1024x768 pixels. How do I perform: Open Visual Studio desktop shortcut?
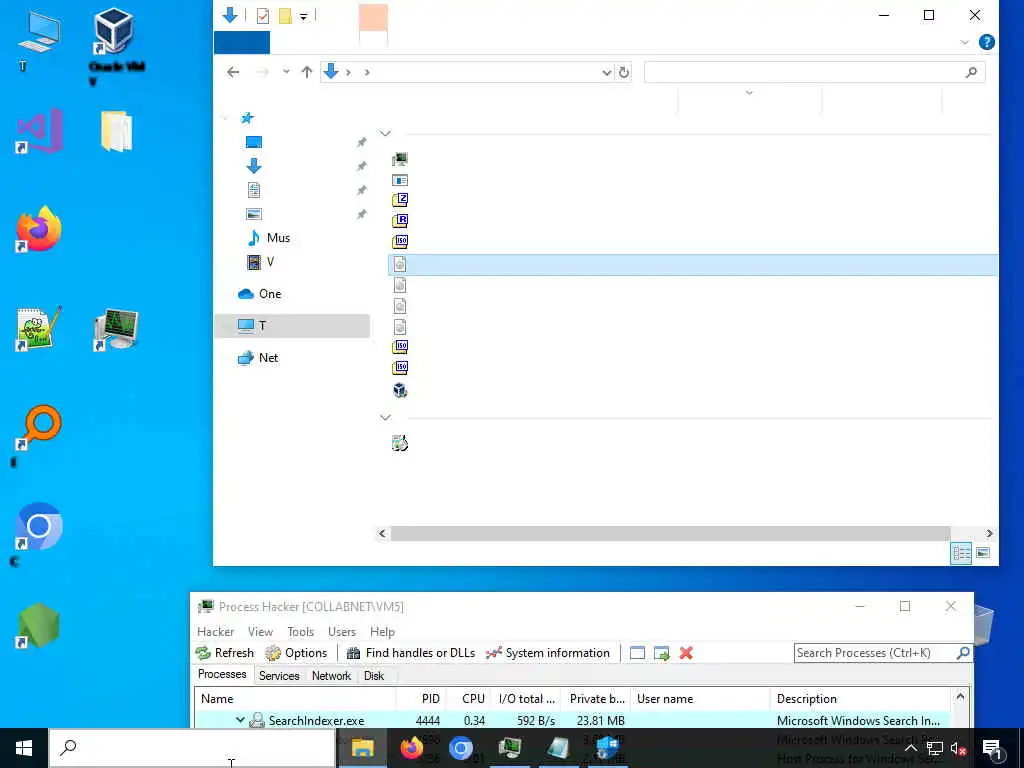coord(39,131)
